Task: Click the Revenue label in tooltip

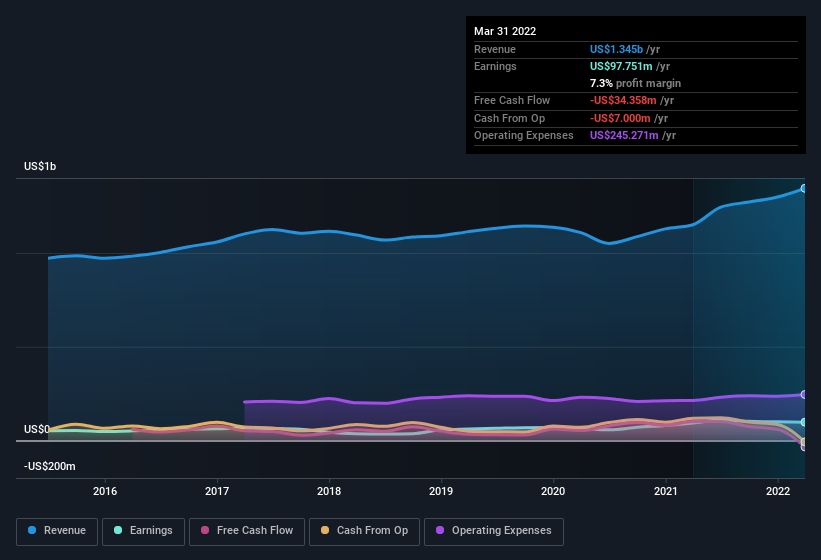Action: [x=495, y=49]
